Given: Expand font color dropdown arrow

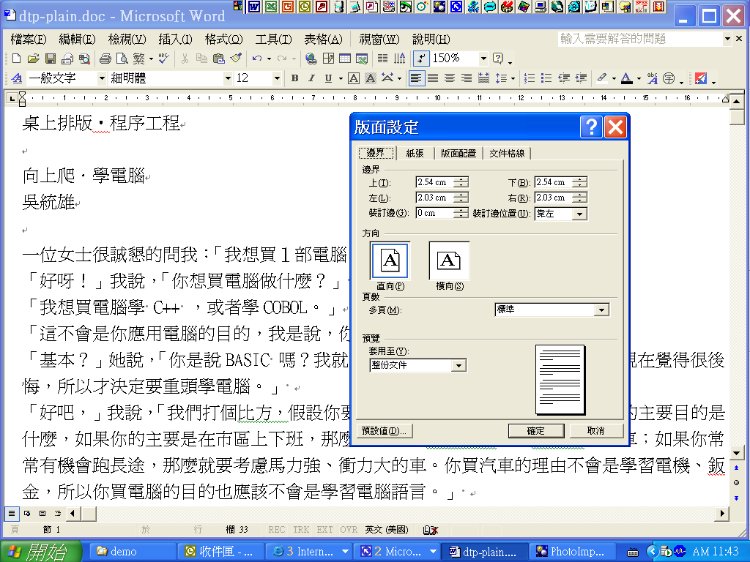Looking at the screenshot, I should tap(639, 78).
